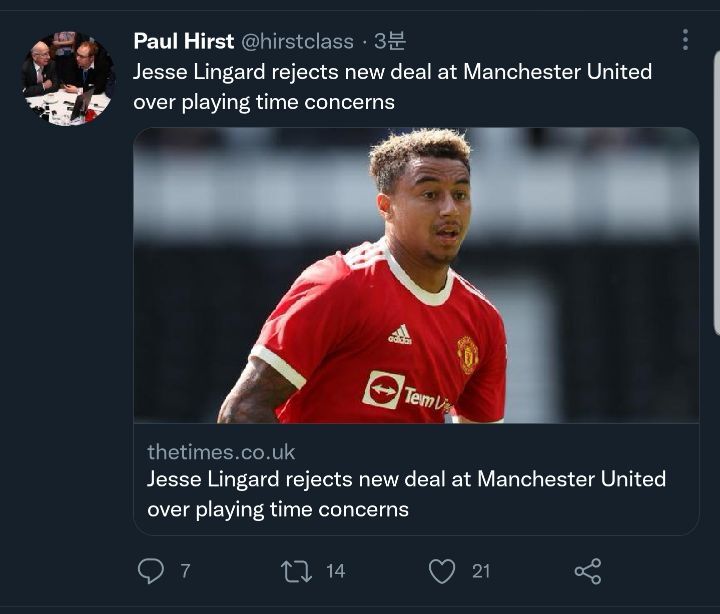The height and width of the screenshot is (614, 720).
Task: Click the TeamViewer sponsor logo on the jersey
Action: [407, 392]
